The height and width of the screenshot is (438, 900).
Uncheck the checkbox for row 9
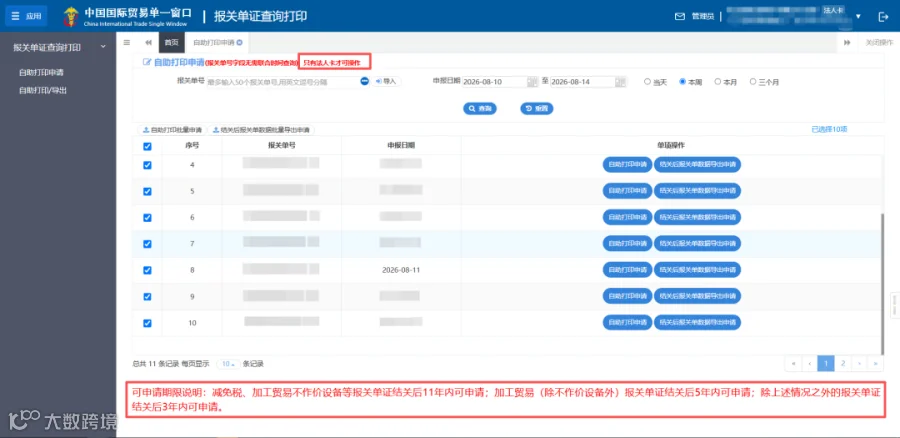[147, 296]
